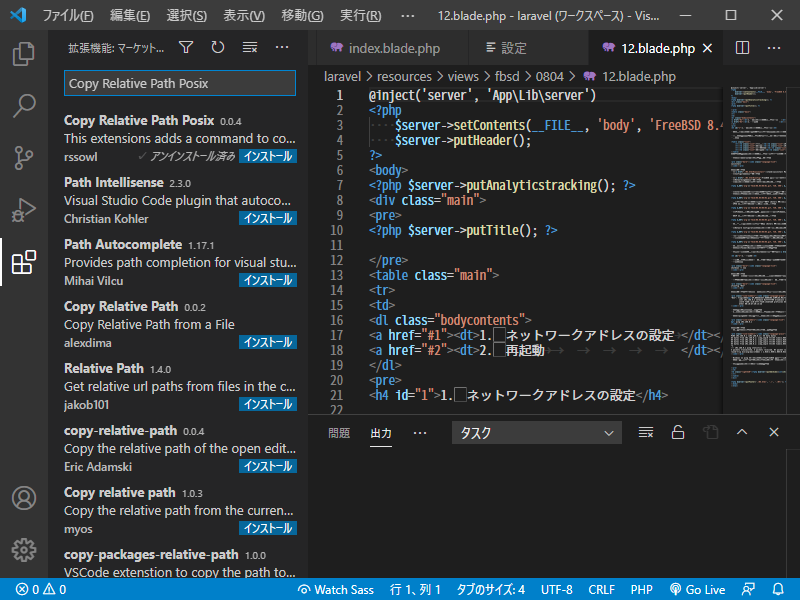Maximize the panel with the chevron-up arrow

tap(742, 432)
